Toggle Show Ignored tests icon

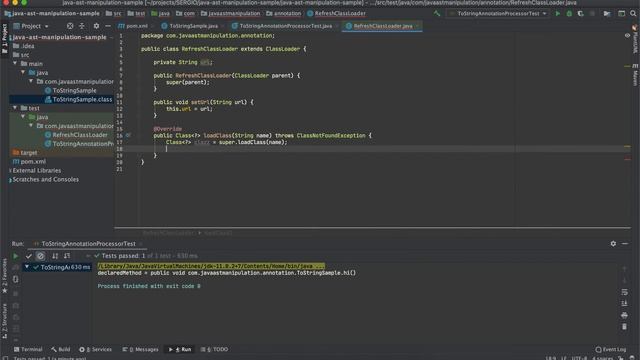coord(40,256)
